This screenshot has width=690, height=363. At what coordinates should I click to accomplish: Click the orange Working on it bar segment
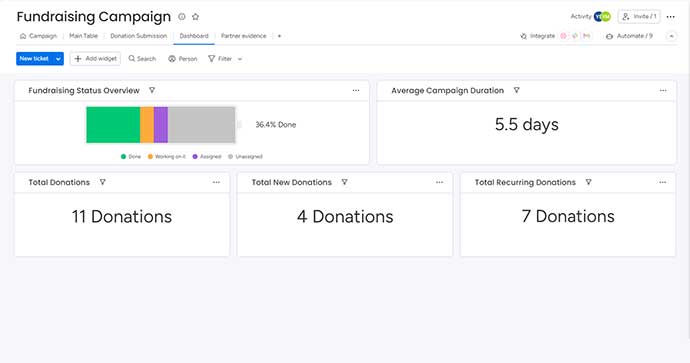click(x=147, y=125)
